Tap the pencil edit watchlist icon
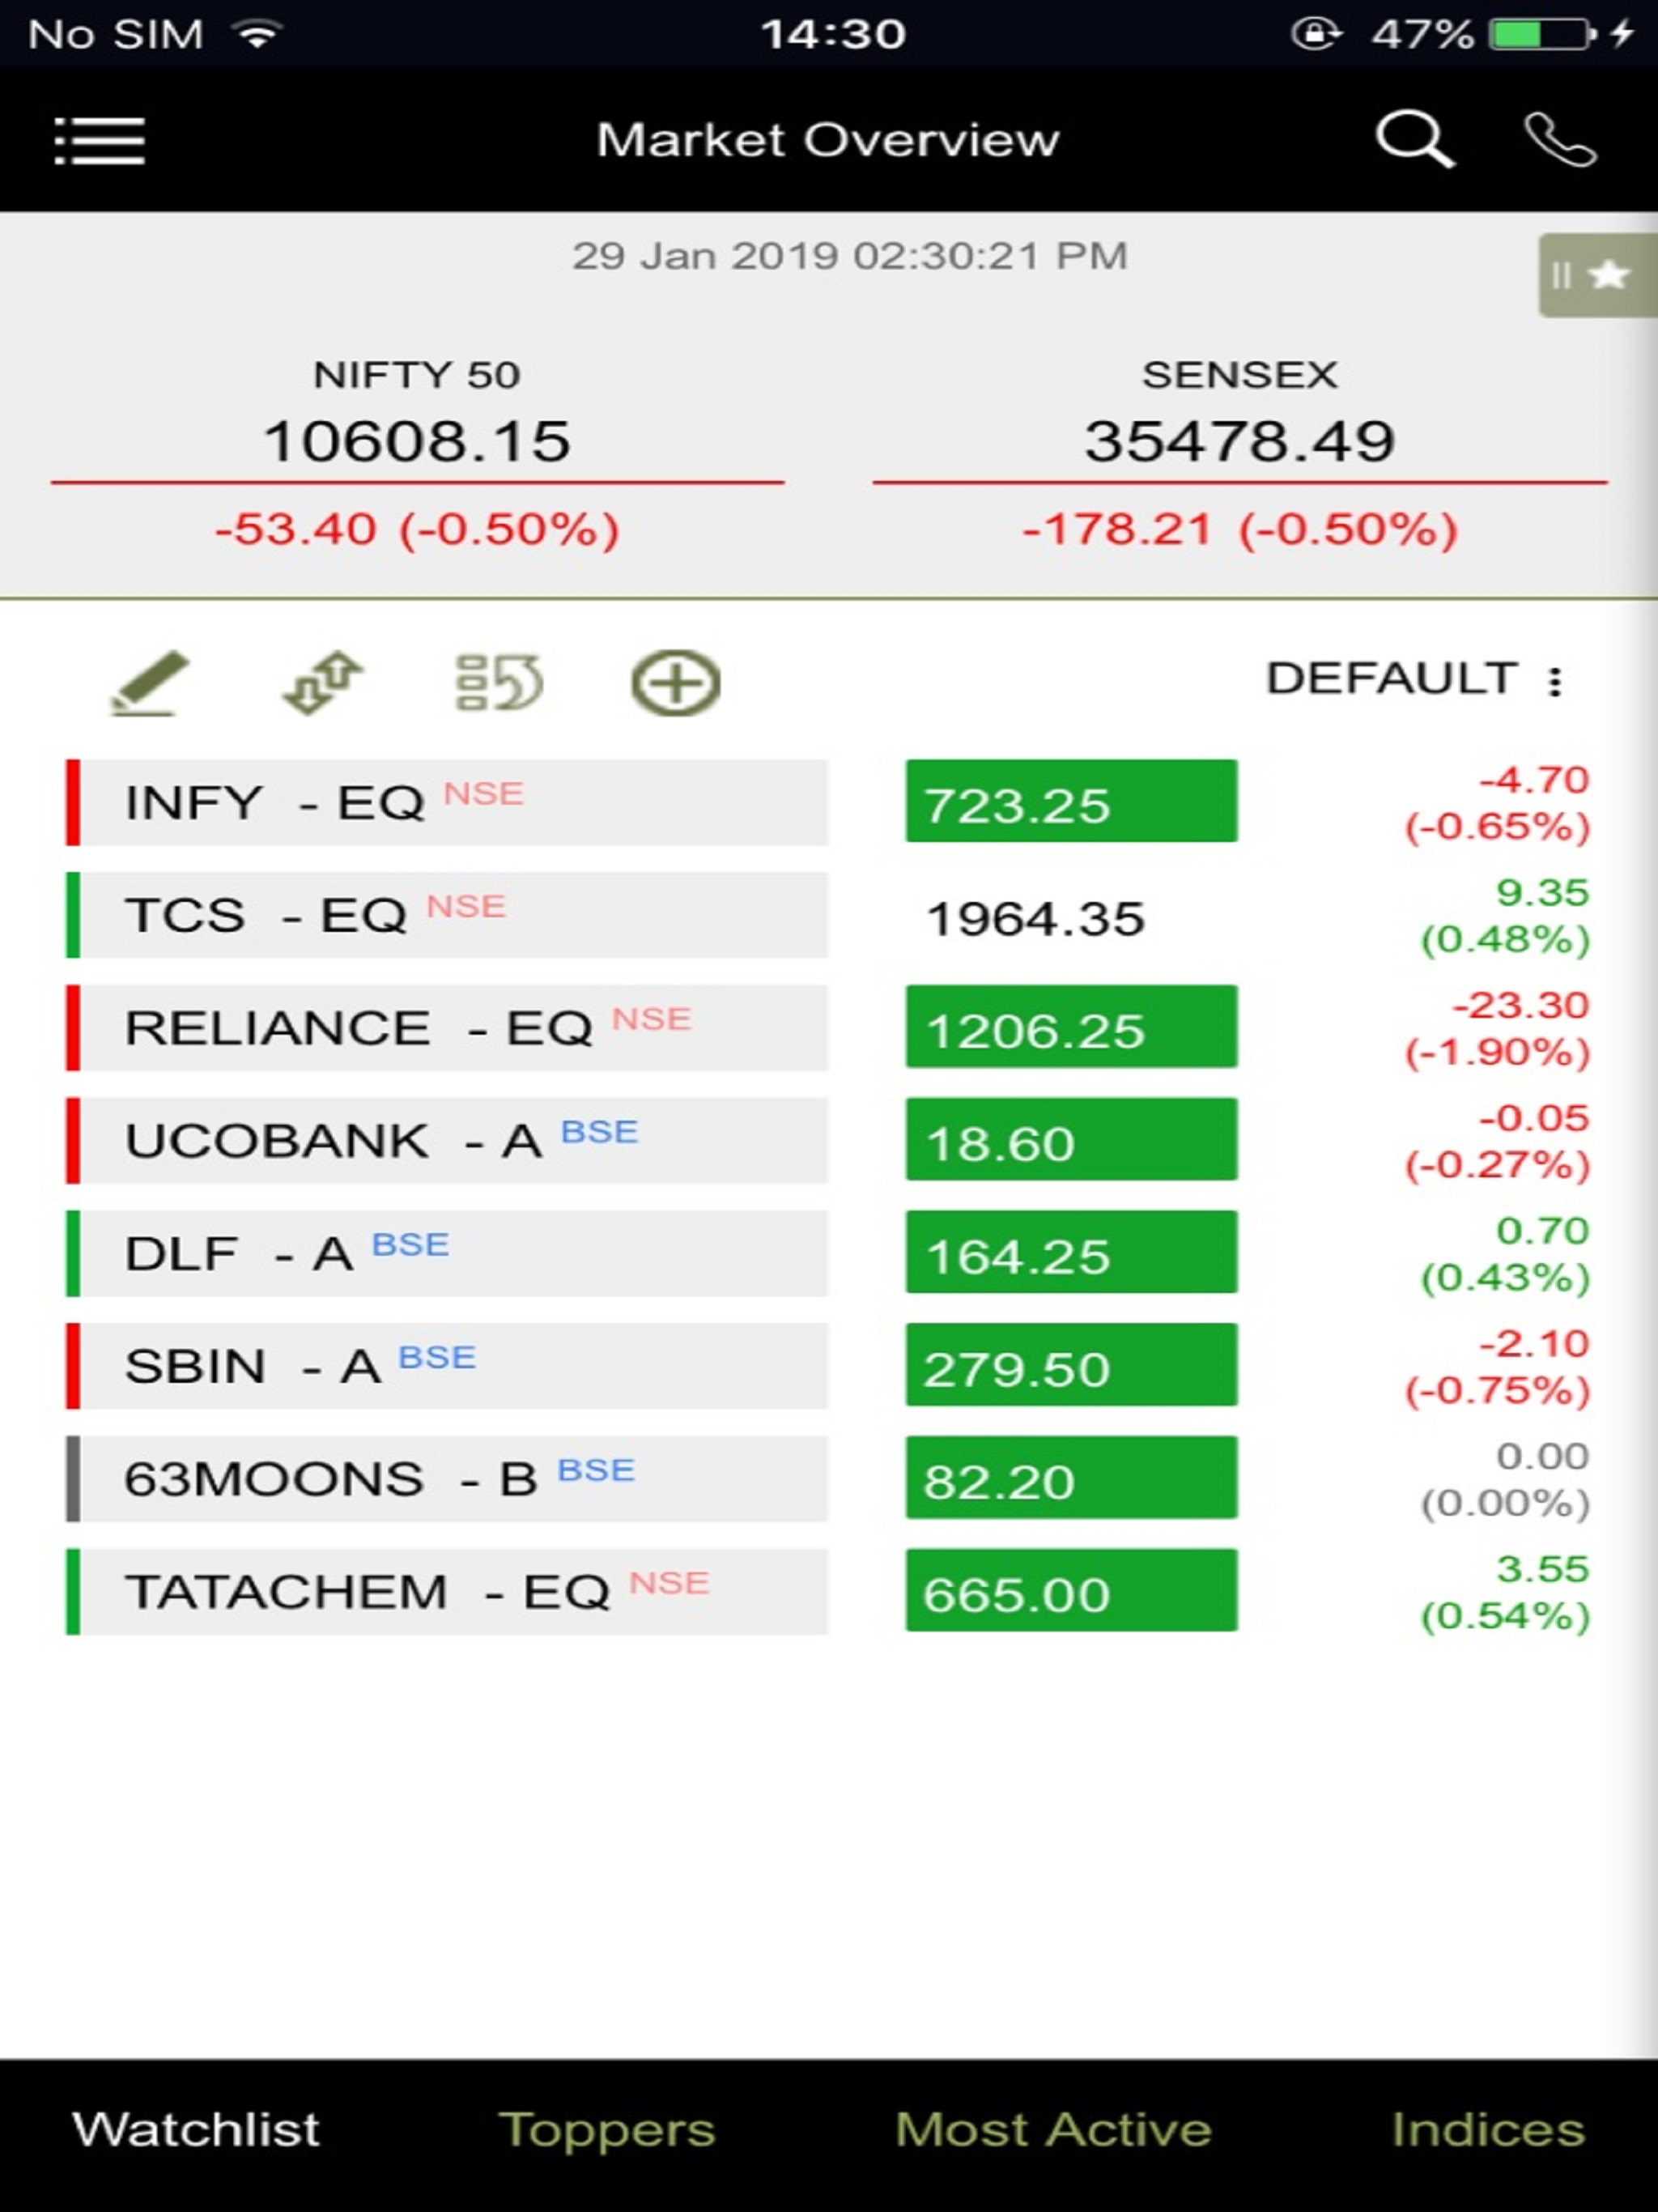The image size is (1658, 2212). click(149, 683)
